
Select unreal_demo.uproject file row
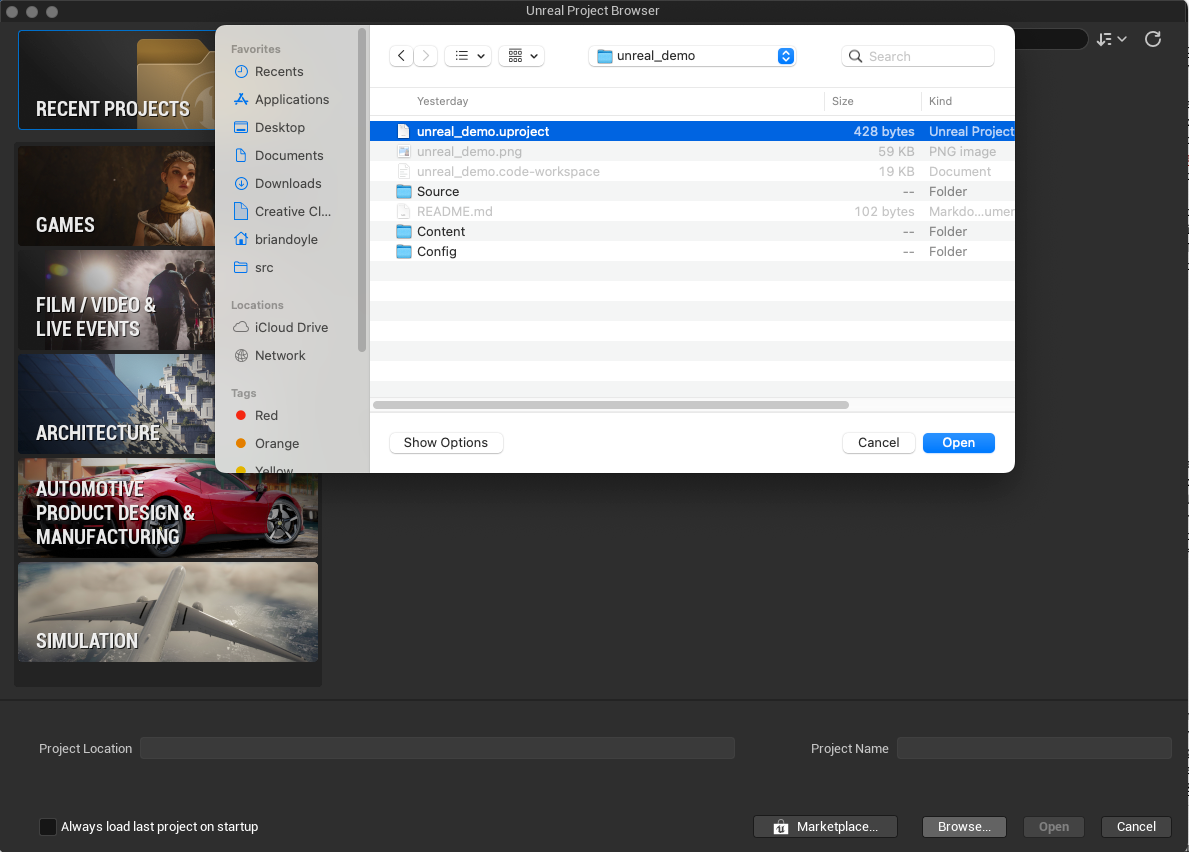point(692,131)
